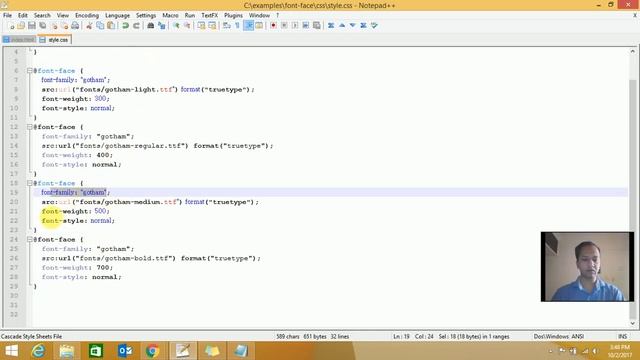The height and width of the screenshot is (360, 640).
Task: Play back the macro with the Playback icon
Action: click(295, 26)
